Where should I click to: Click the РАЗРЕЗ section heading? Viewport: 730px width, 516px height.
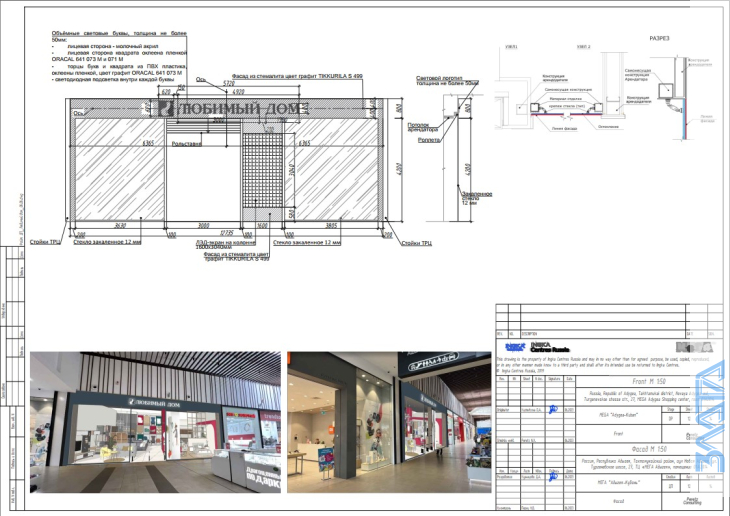coord(660,39)
